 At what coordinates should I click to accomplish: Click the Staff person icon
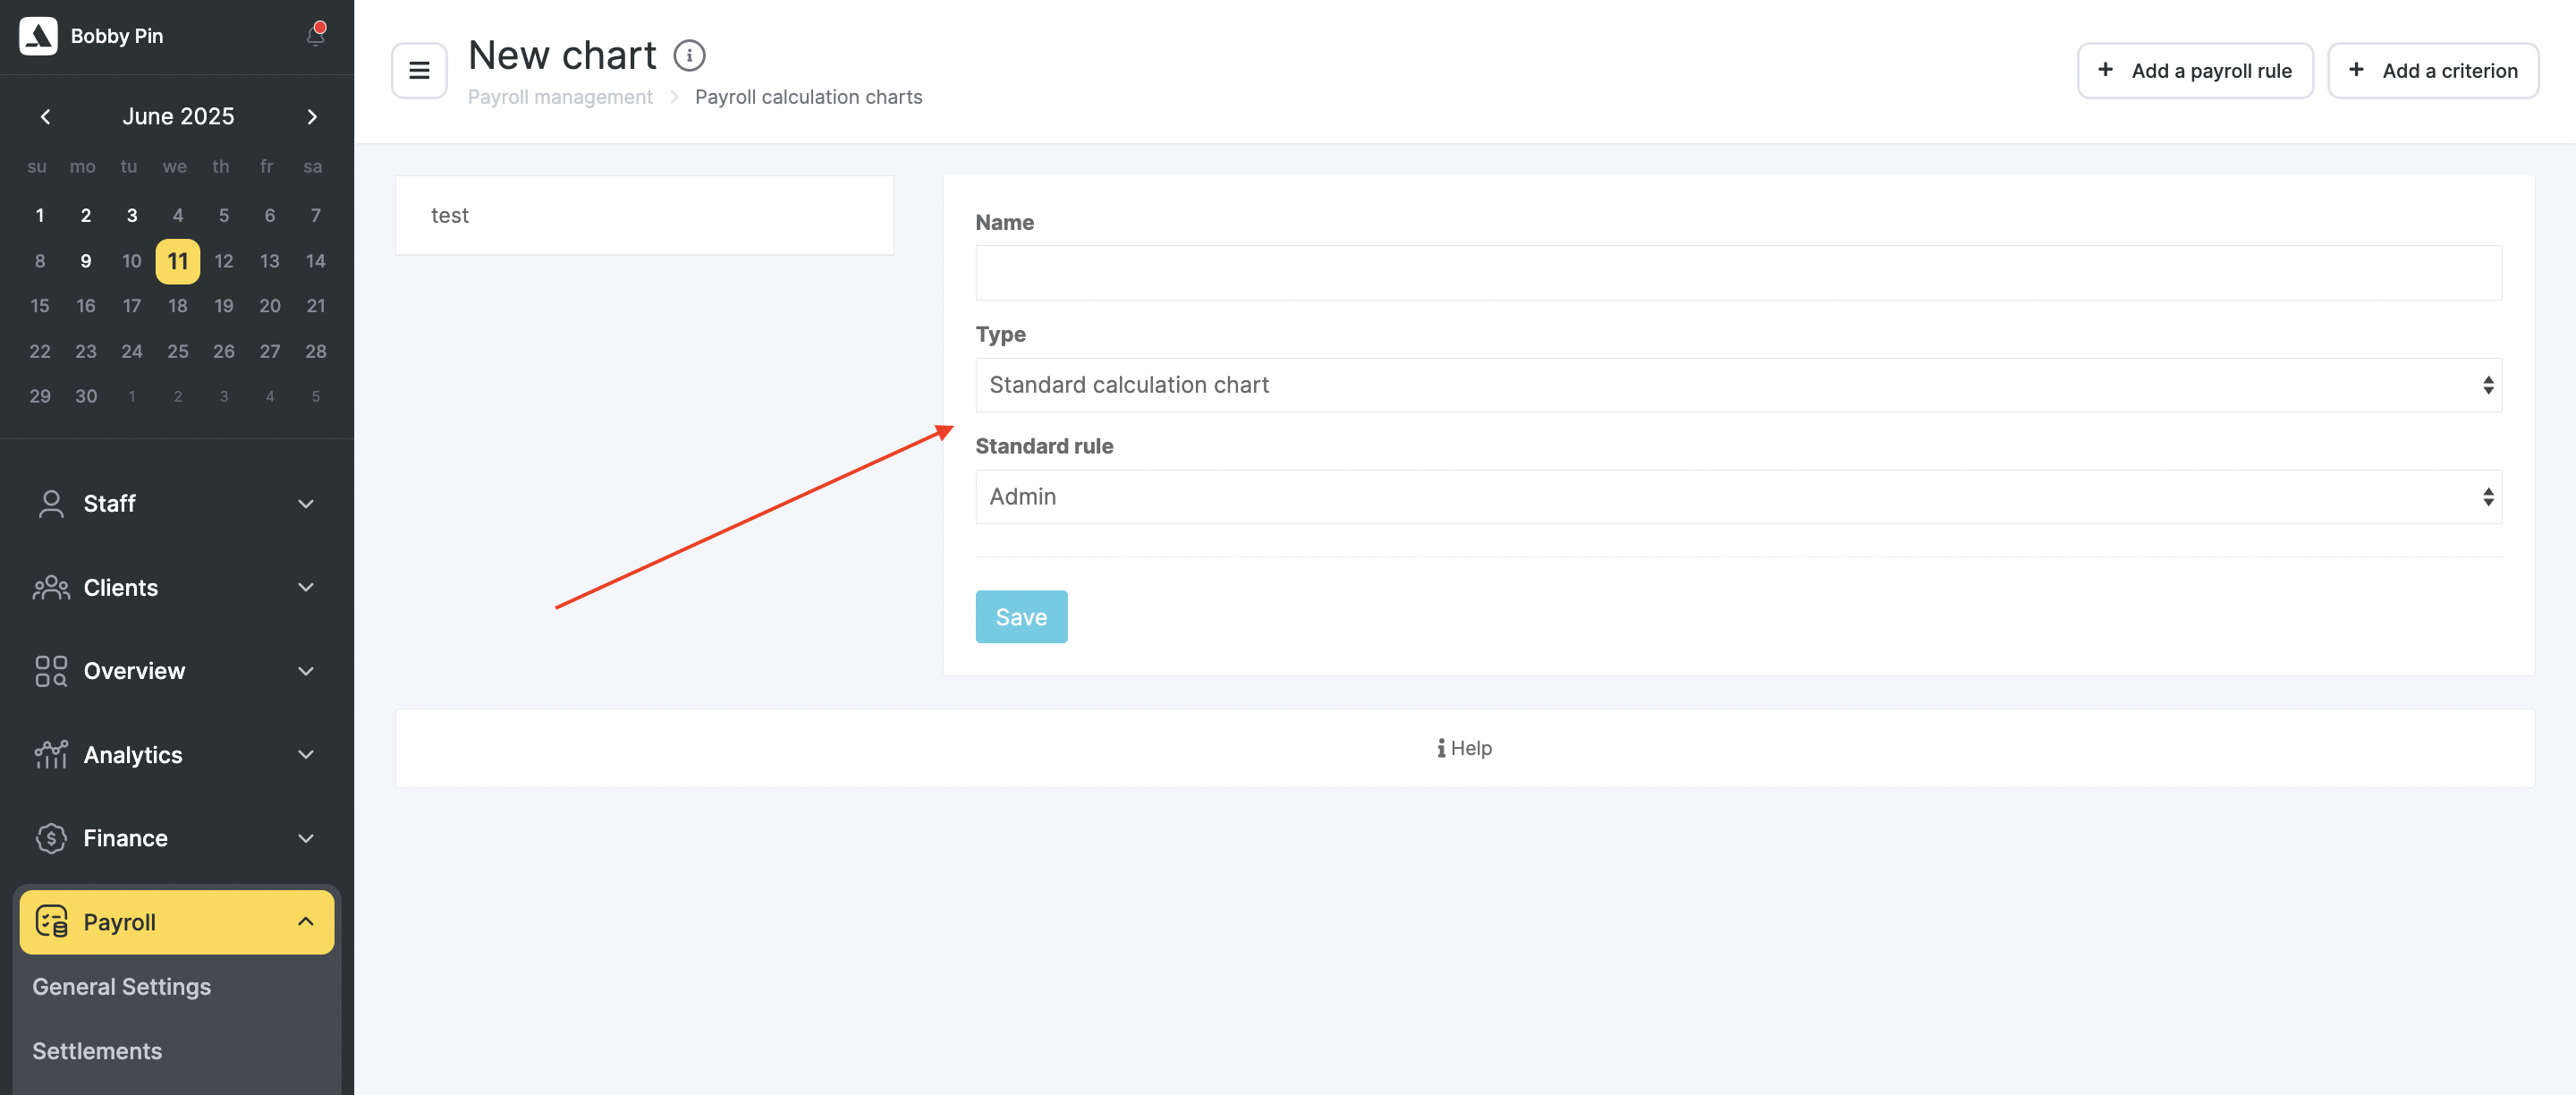point(51,503)
